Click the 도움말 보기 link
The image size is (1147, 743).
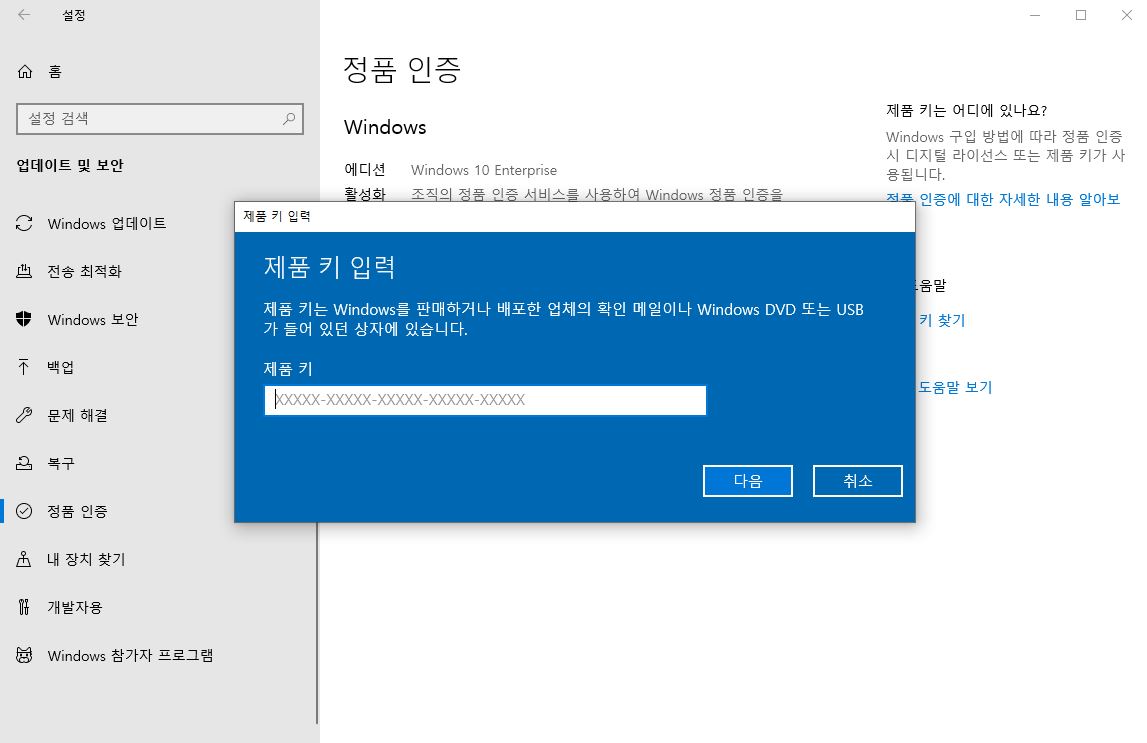(x=955, y=387)
